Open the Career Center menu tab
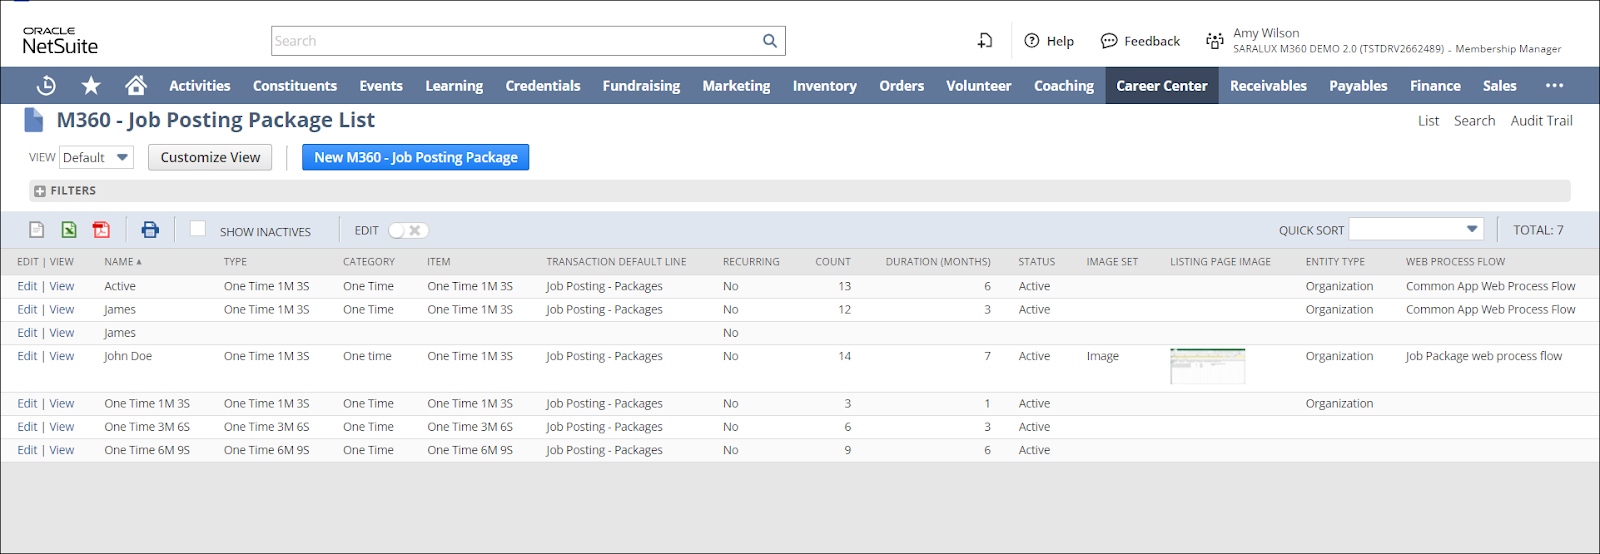Image resolution: width=1600 pixels, height=554 pixels. click(1161, 86)
